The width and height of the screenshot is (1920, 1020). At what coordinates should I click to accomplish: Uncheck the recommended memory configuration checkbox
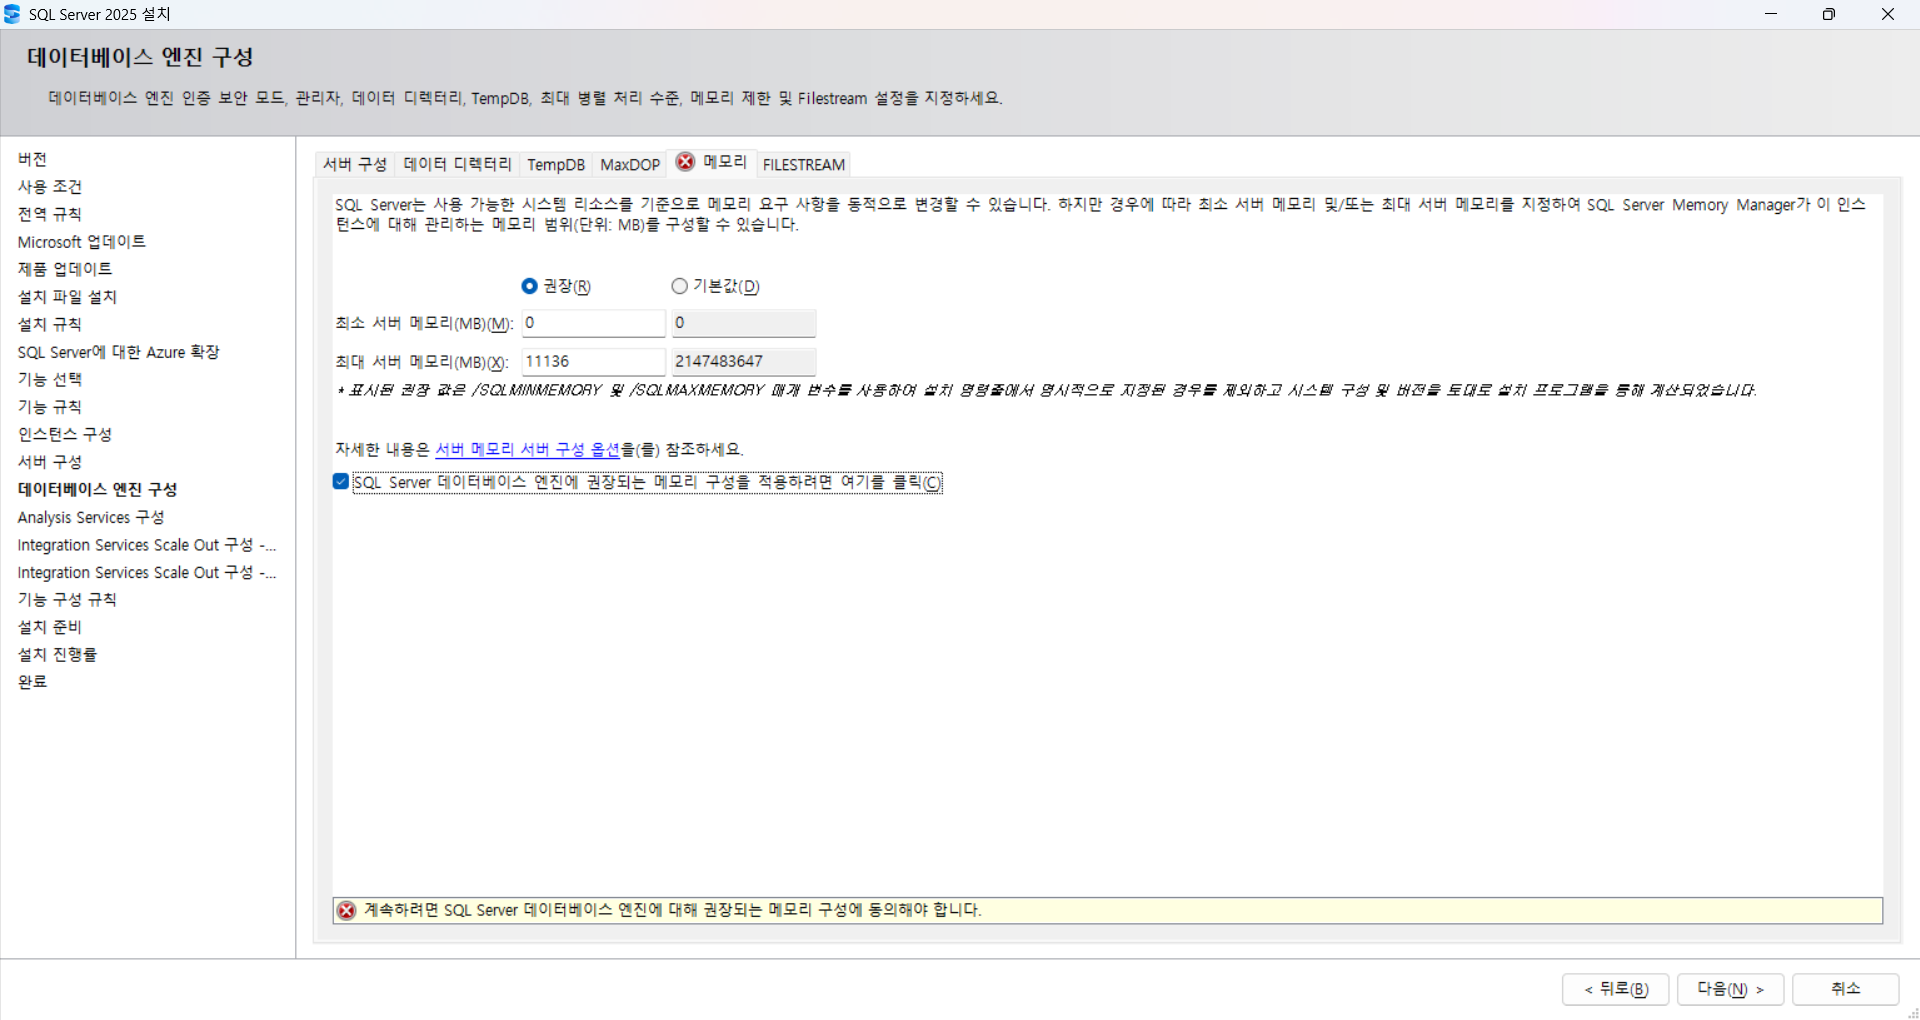pos(341,482)
